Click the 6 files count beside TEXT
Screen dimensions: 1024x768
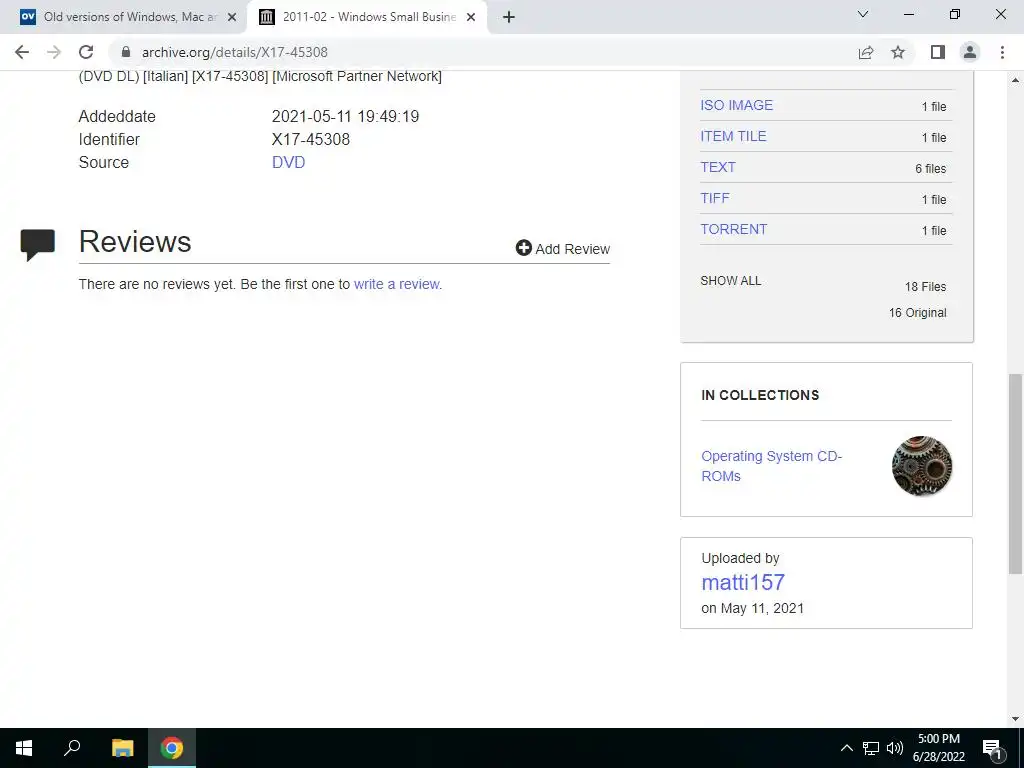pos(931,168)
